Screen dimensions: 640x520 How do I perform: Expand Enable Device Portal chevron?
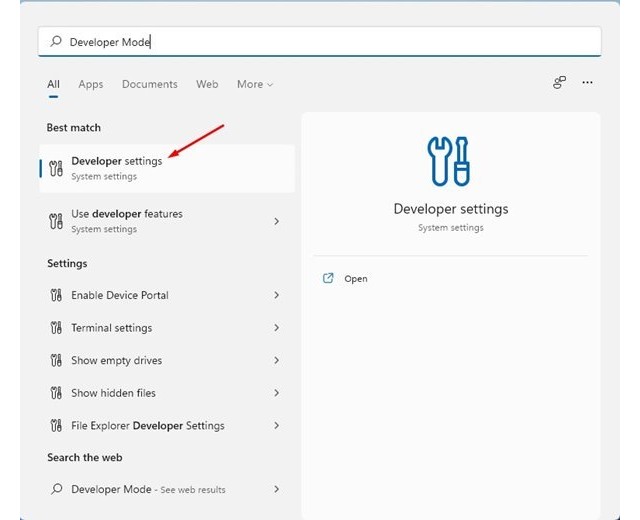[x=277, y=295]
